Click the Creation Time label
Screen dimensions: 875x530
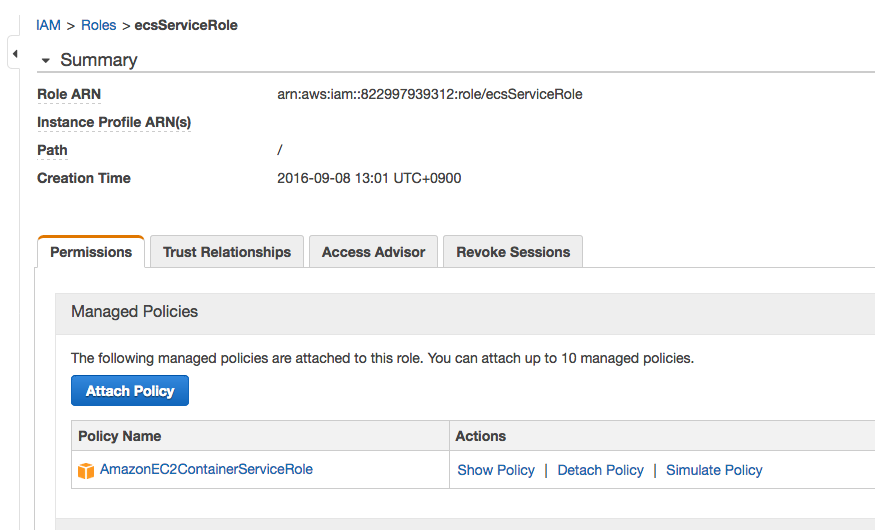pyautogui.click(x=84, y=178)
